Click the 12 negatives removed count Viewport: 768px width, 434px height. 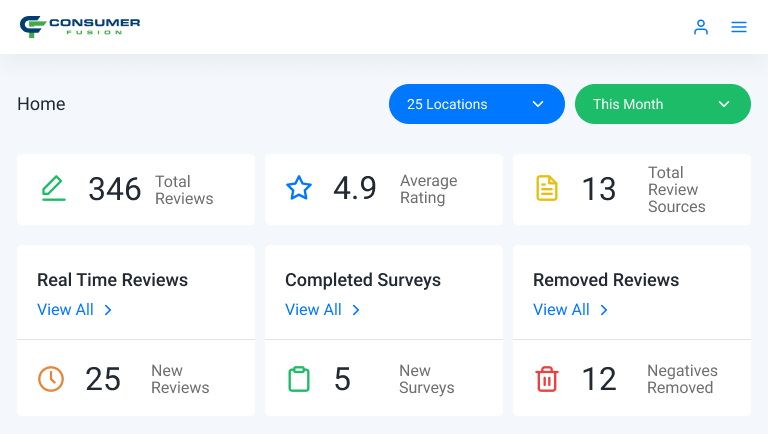[x=599, y=379]
